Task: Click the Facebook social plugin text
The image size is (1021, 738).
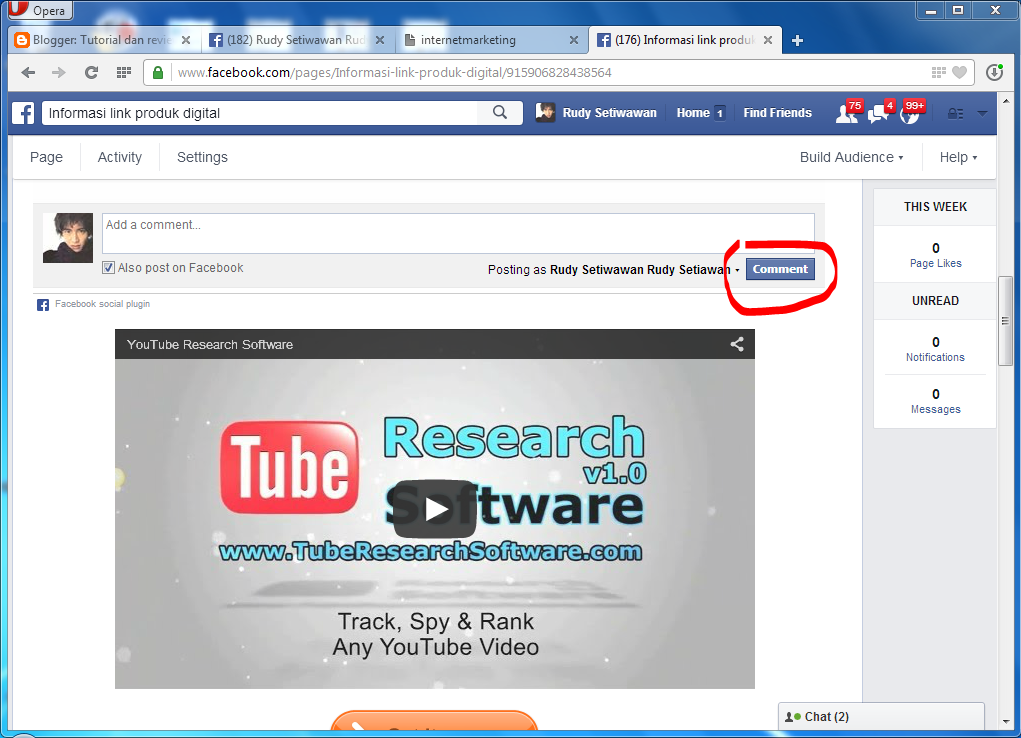Action: (102, 304)
